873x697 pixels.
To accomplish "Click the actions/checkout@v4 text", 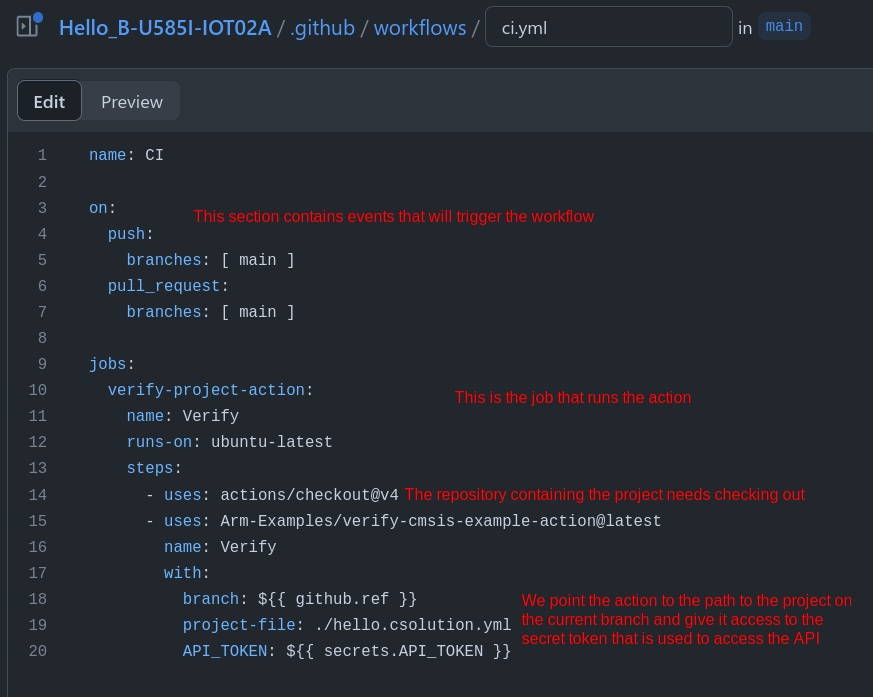I will pyautogui.click(x=309, y=496).
